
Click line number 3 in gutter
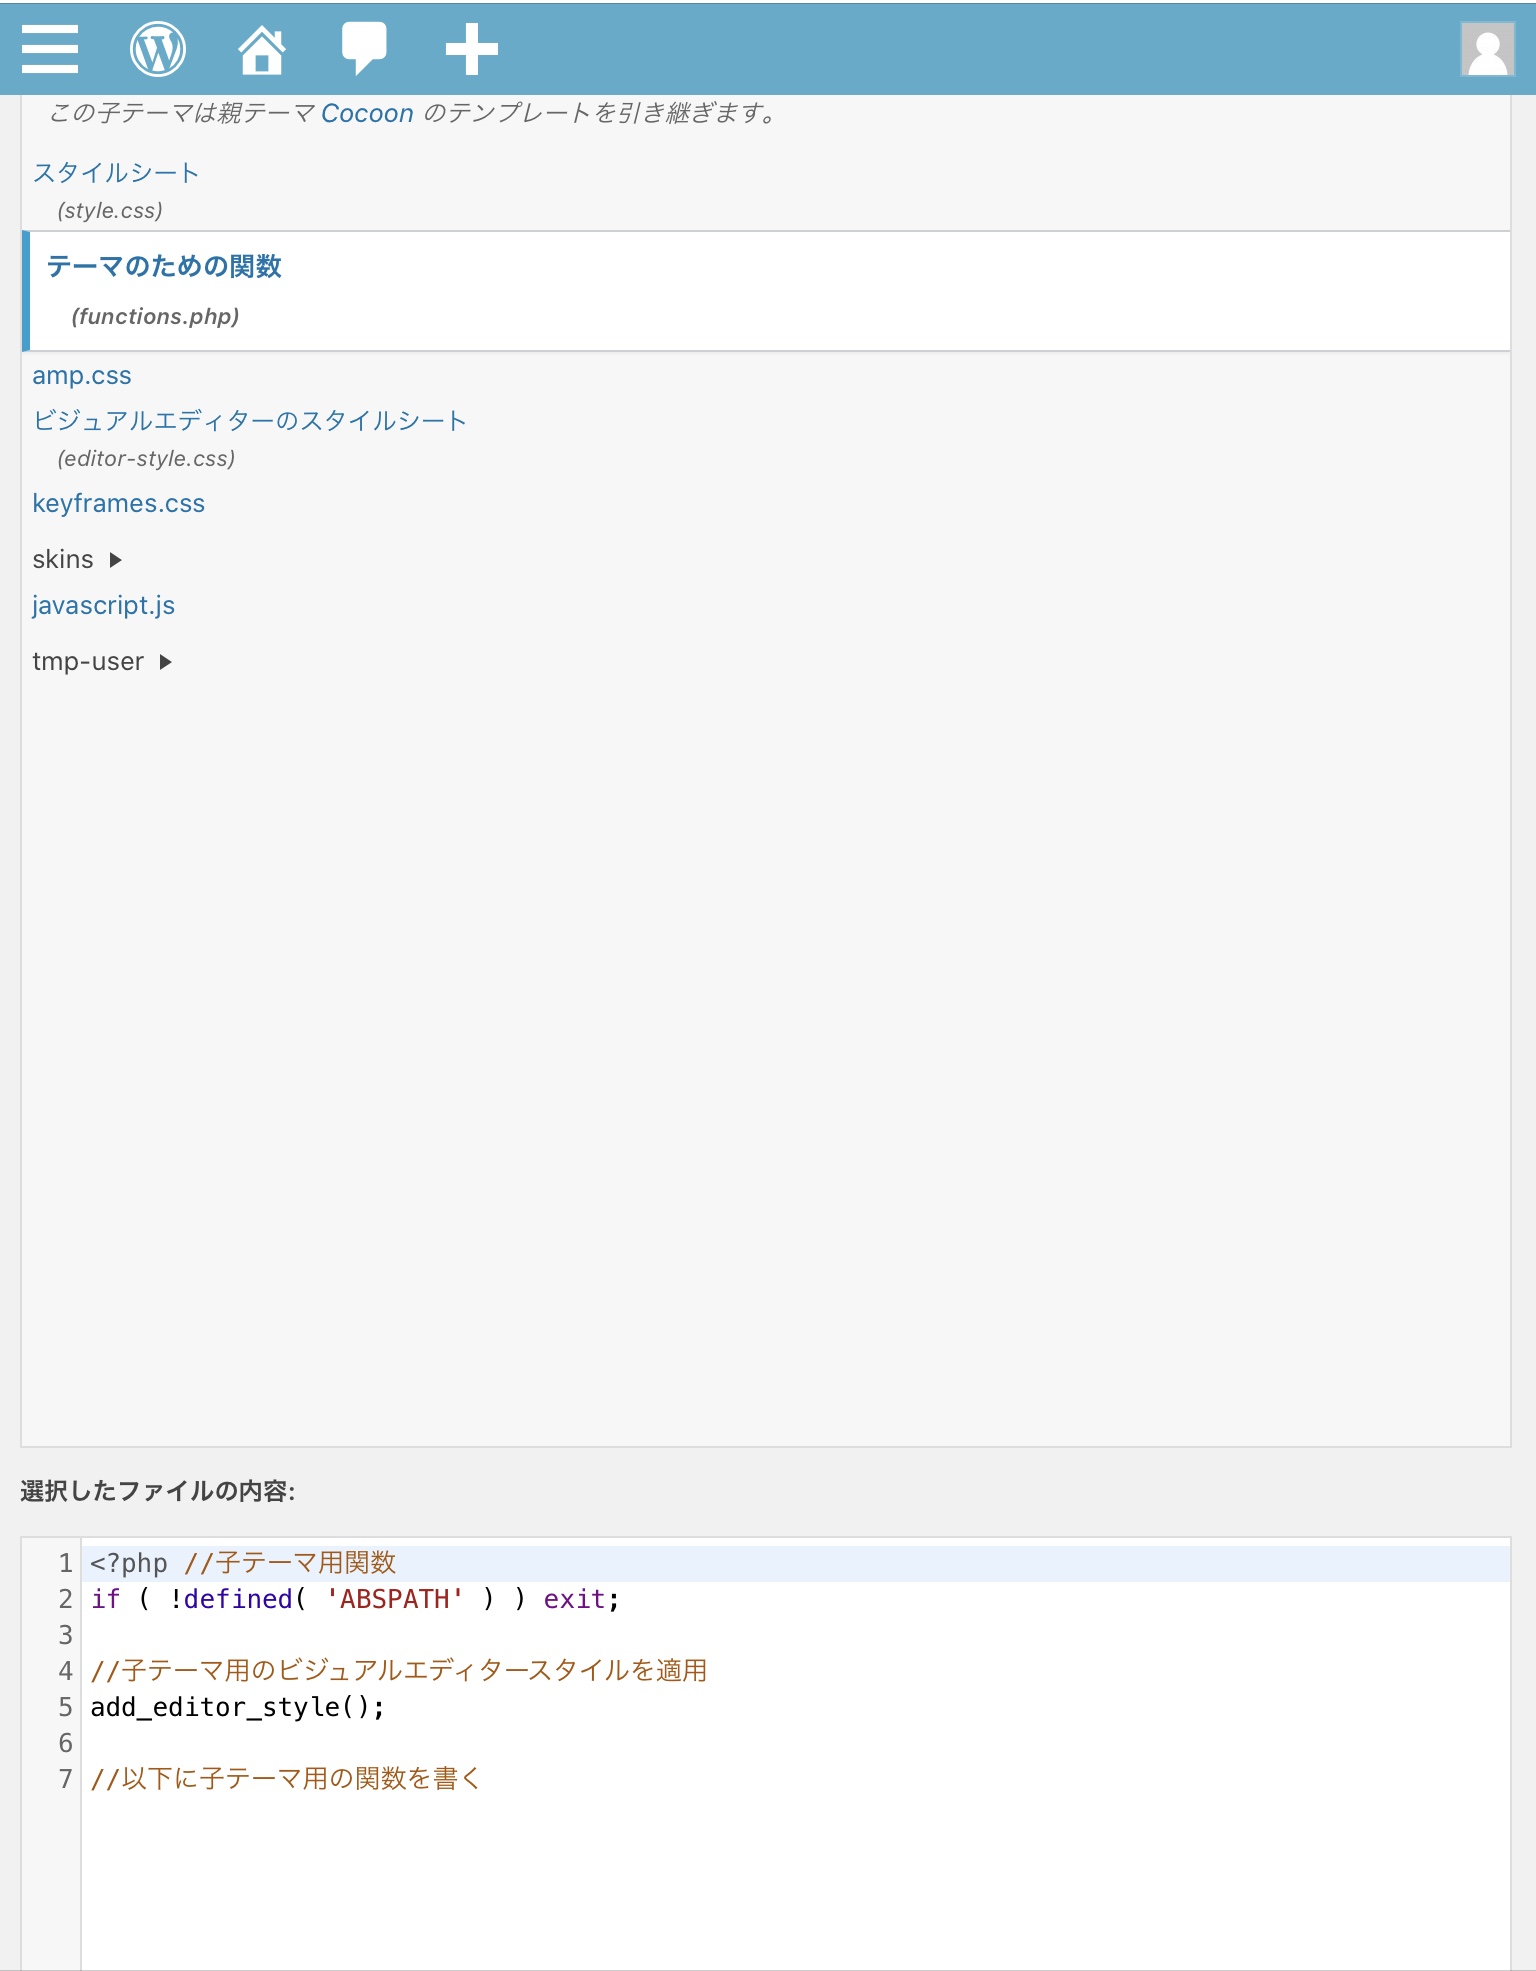tap(65, 1636)
